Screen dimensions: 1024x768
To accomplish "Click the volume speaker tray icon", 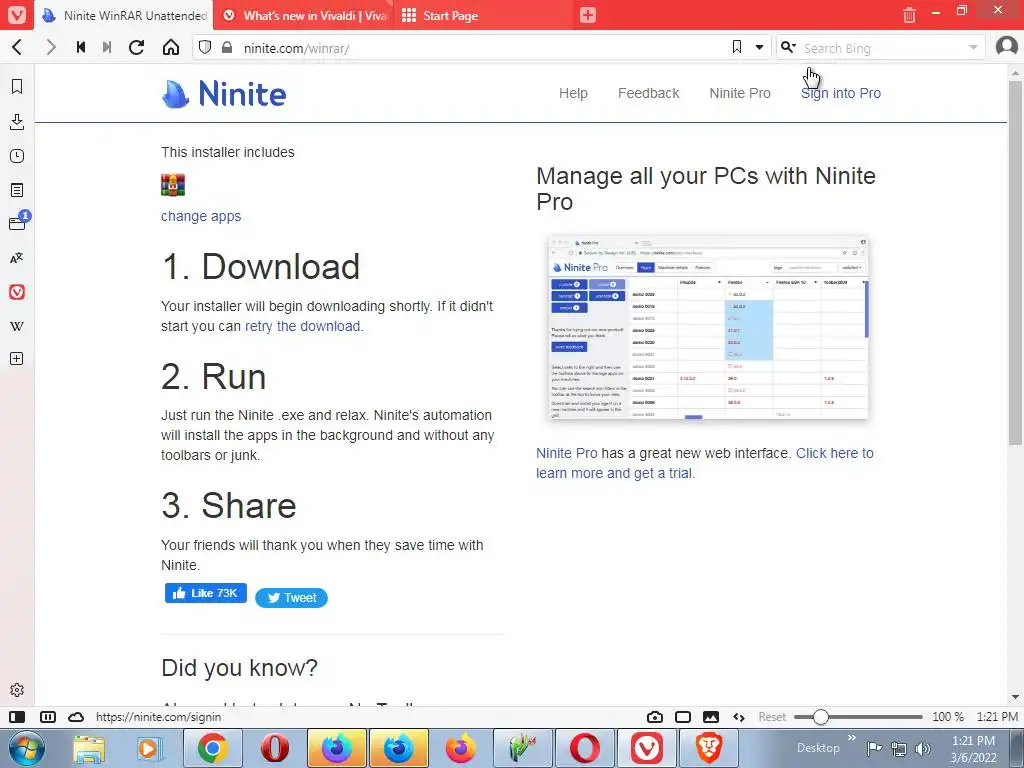I will (x=923, y=748).
